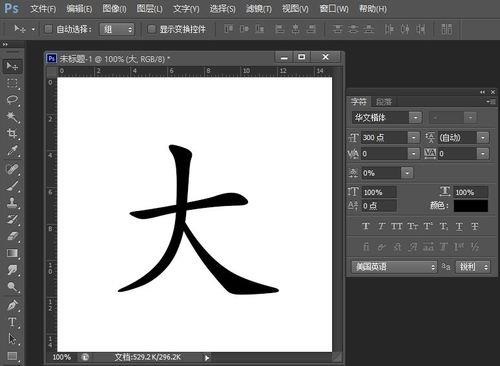Select the Eyedropper tool

click(x=12, y=151)
